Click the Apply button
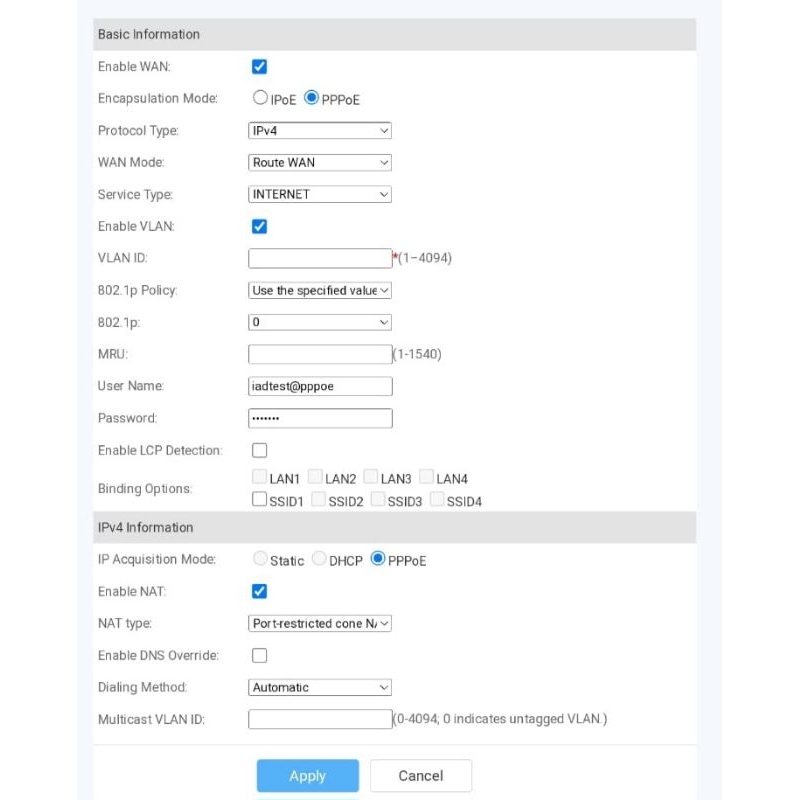Viewport: 800px width, 800px height. coord(307,776)
